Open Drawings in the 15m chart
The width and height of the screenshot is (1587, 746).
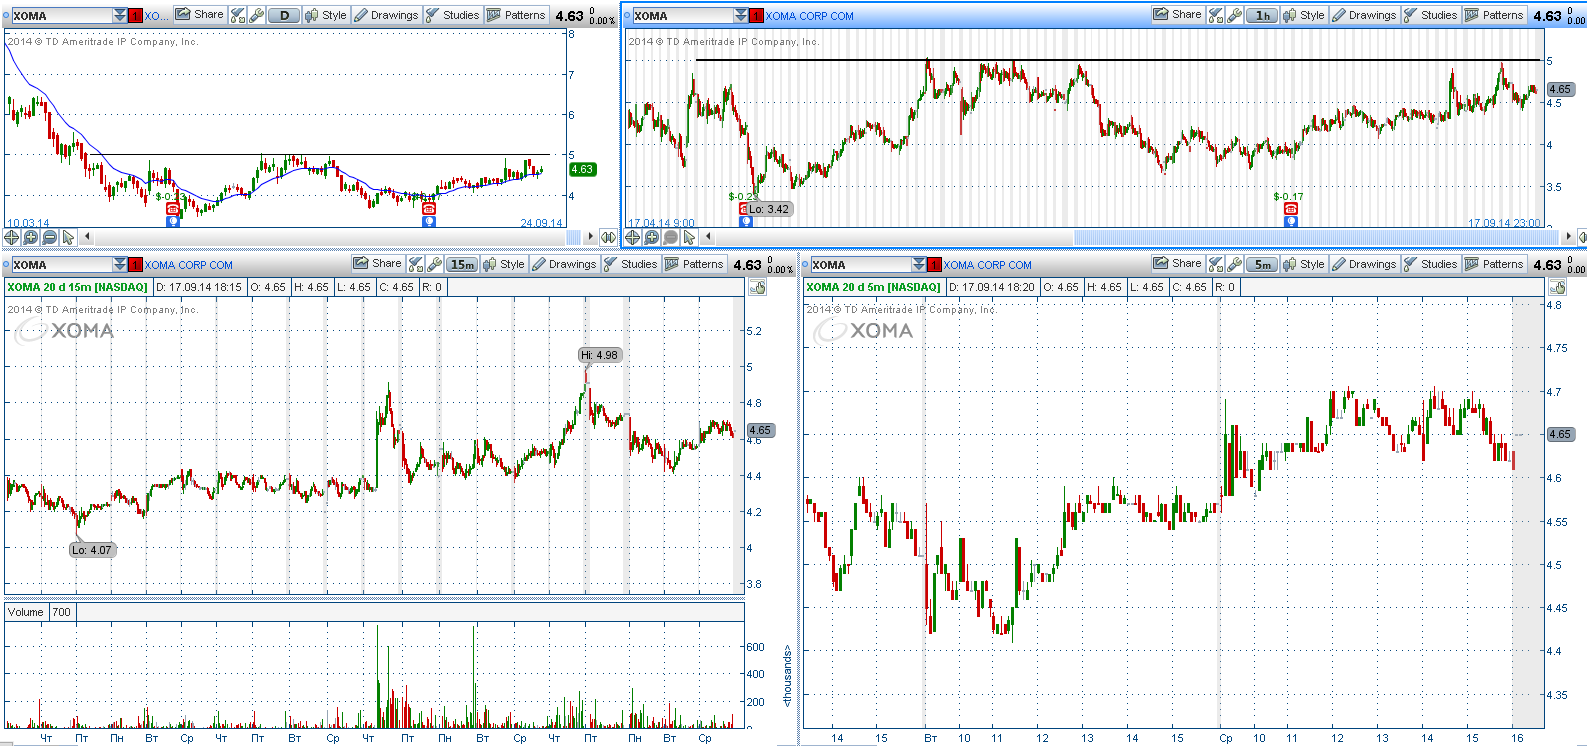tap(564, 264)
